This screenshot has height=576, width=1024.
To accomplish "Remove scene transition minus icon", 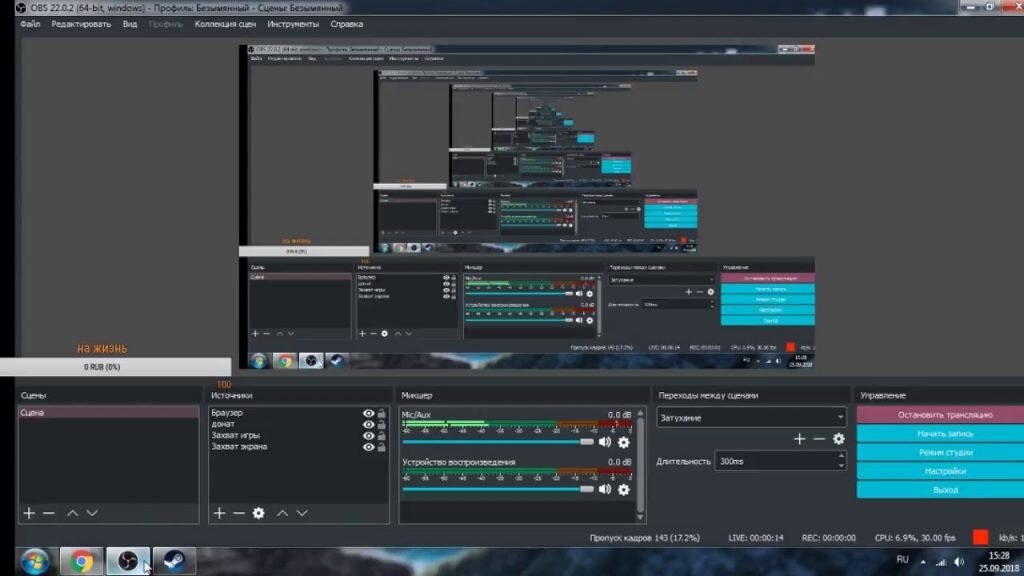I will click(x=819, y=439).
